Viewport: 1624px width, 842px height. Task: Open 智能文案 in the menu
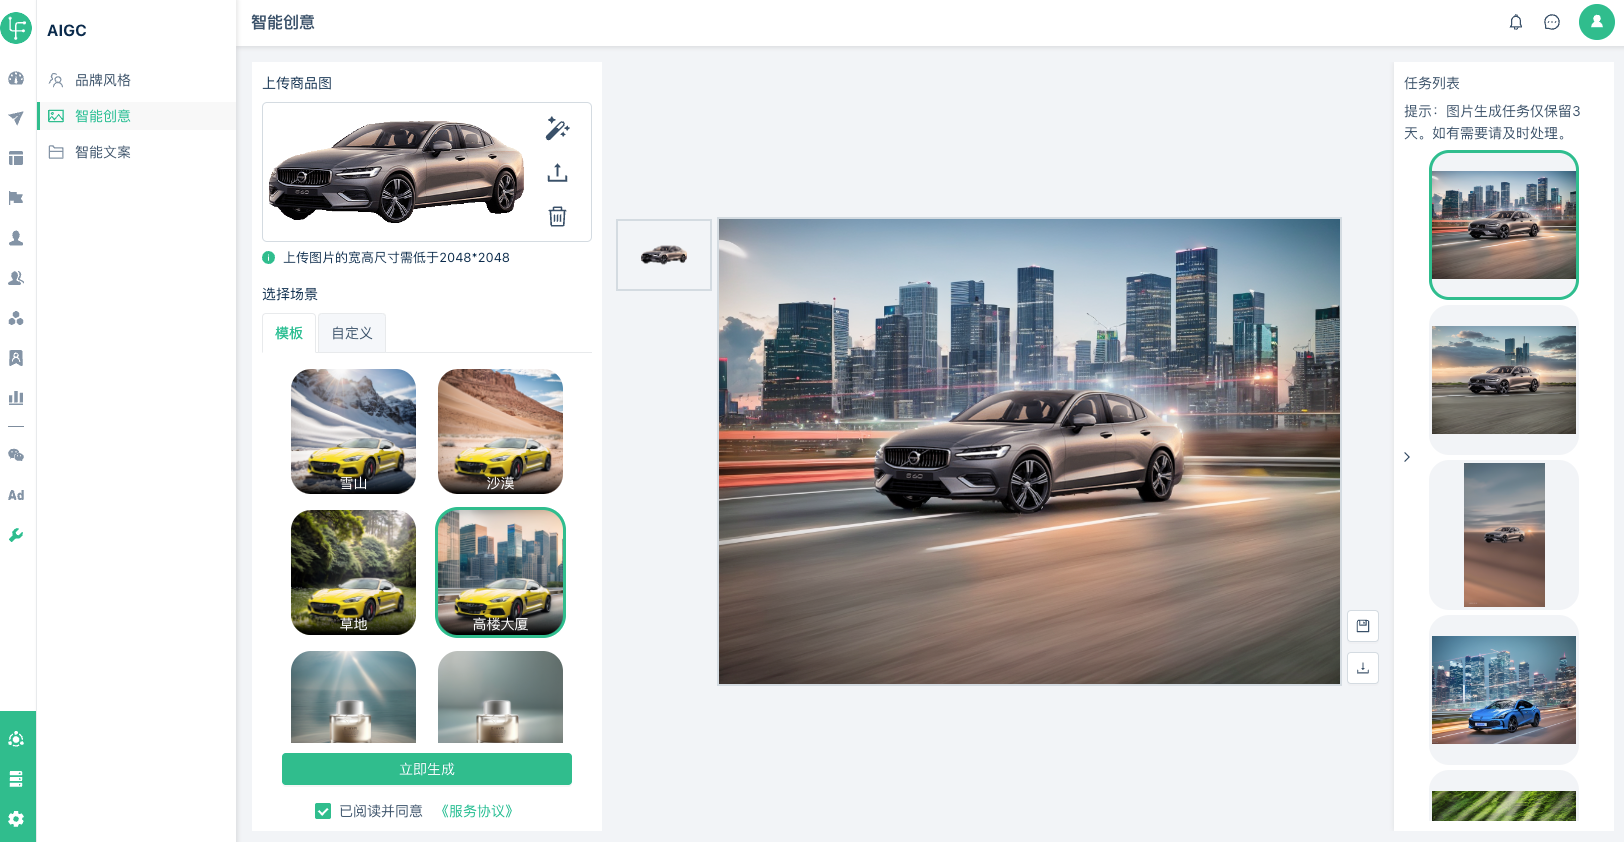click(x=103, y=152)
